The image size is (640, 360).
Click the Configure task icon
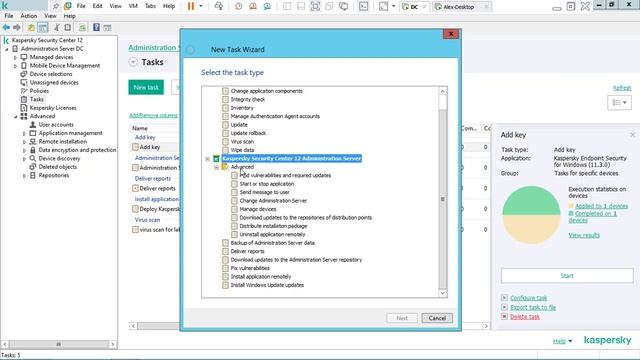pos(504,298)
